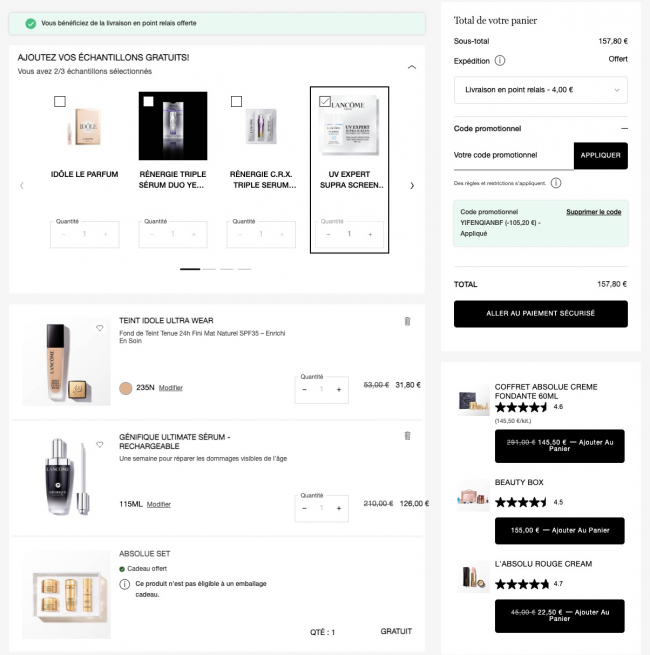
Task: Open the delivery method dropdown
Action: click(x=540, y=90)
